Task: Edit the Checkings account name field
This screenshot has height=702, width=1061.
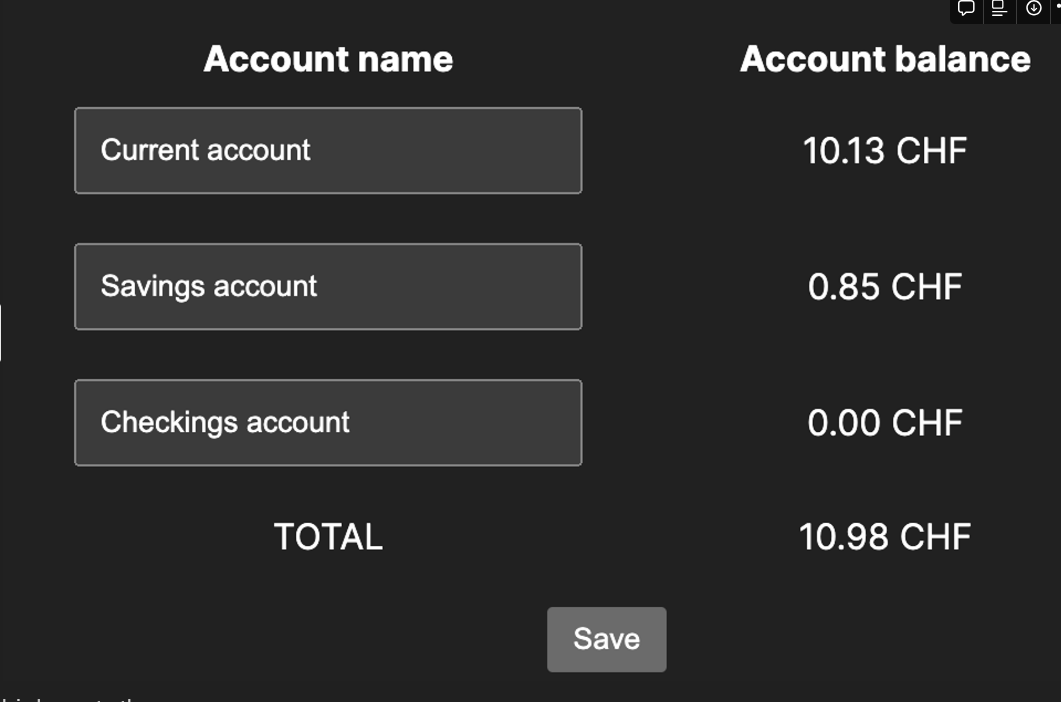Action: [x=328, y=422]
